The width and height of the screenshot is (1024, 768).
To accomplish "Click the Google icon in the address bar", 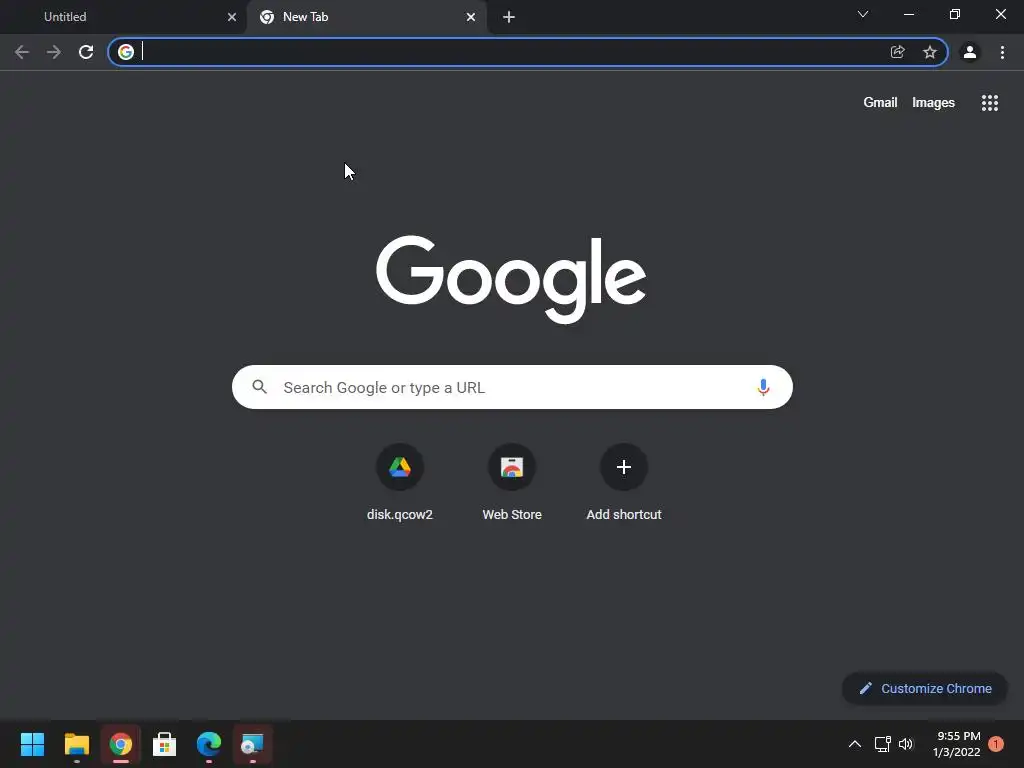I will (126, 52).
